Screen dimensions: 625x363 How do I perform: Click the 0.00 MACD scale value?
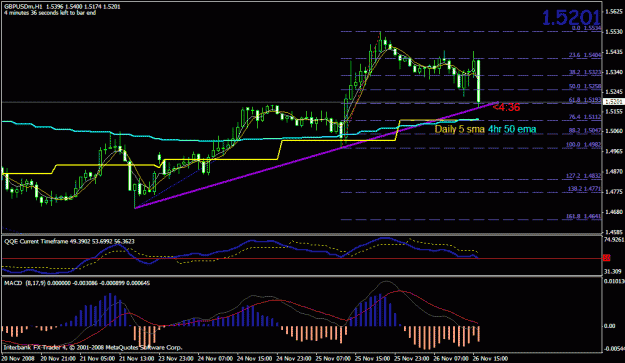[610, 326]
